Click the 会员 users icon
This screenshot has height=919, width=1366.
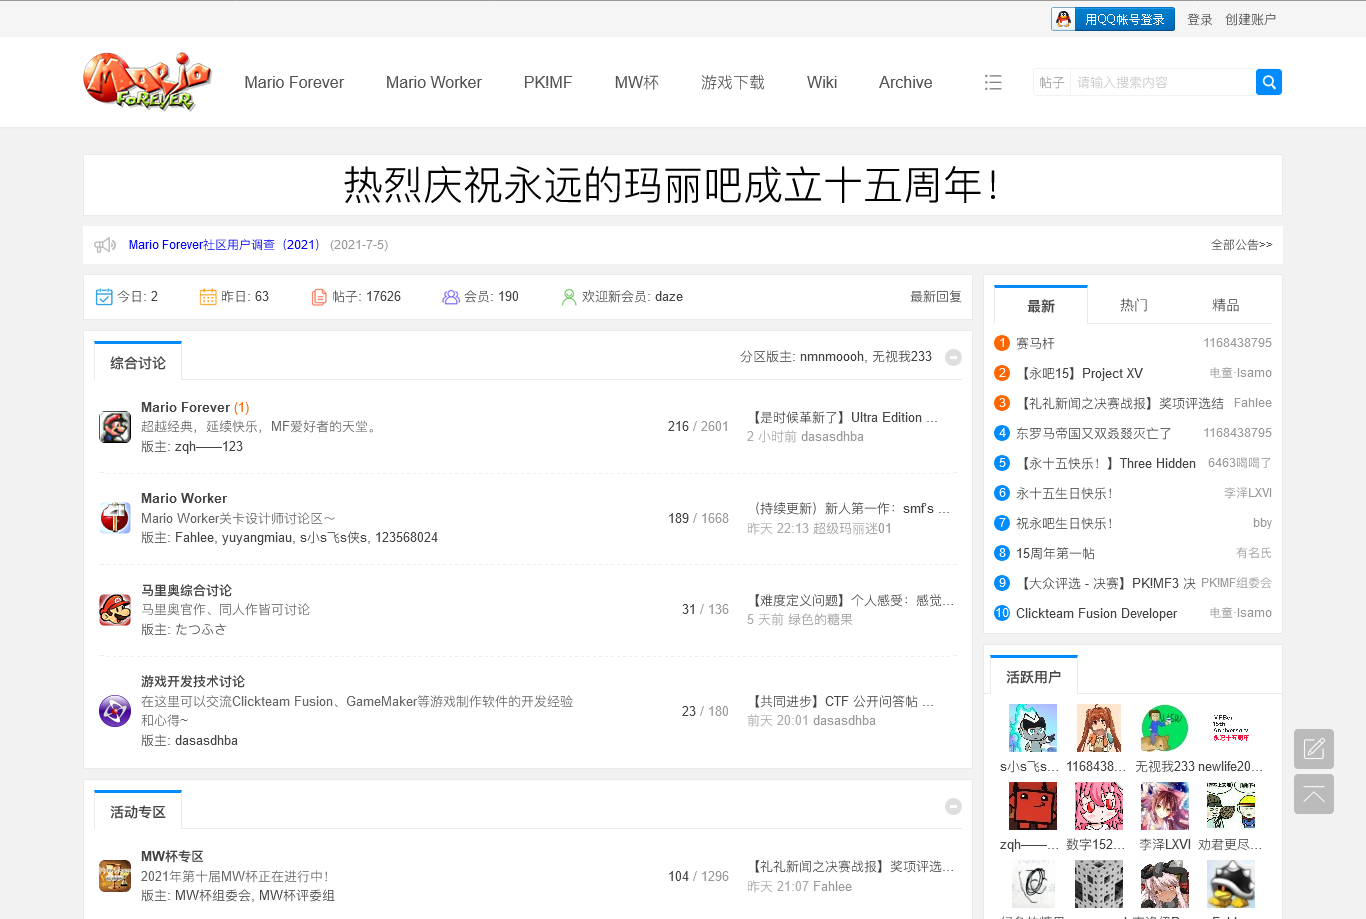[x=451, y=297]
